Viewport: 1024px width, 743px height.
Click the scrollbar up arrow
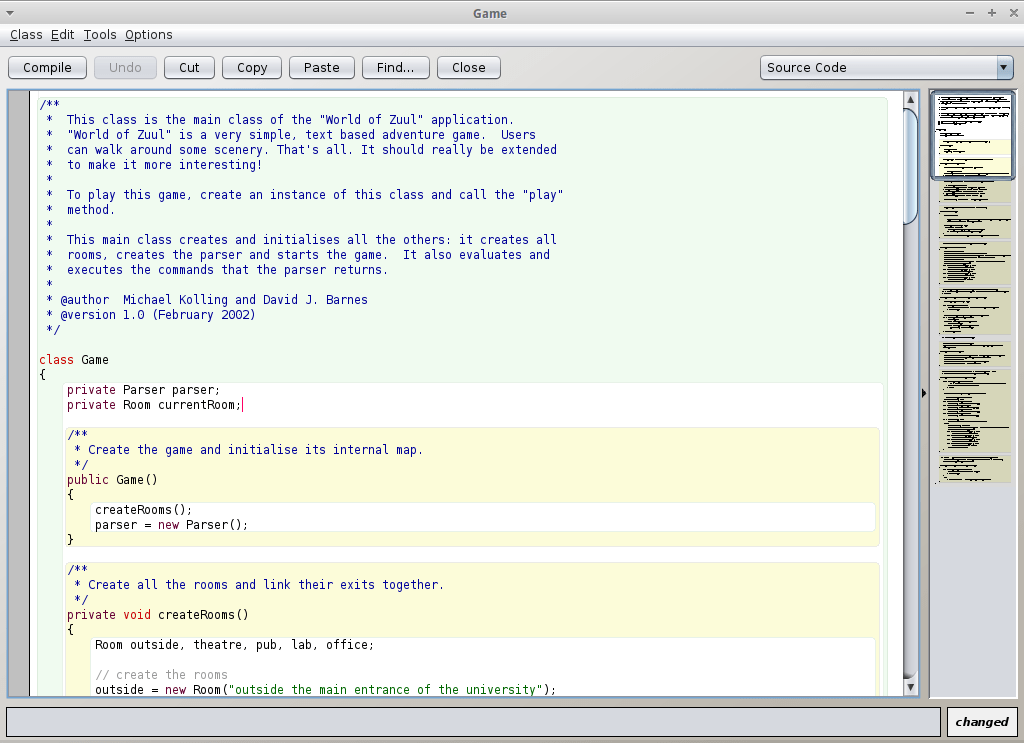910,98
